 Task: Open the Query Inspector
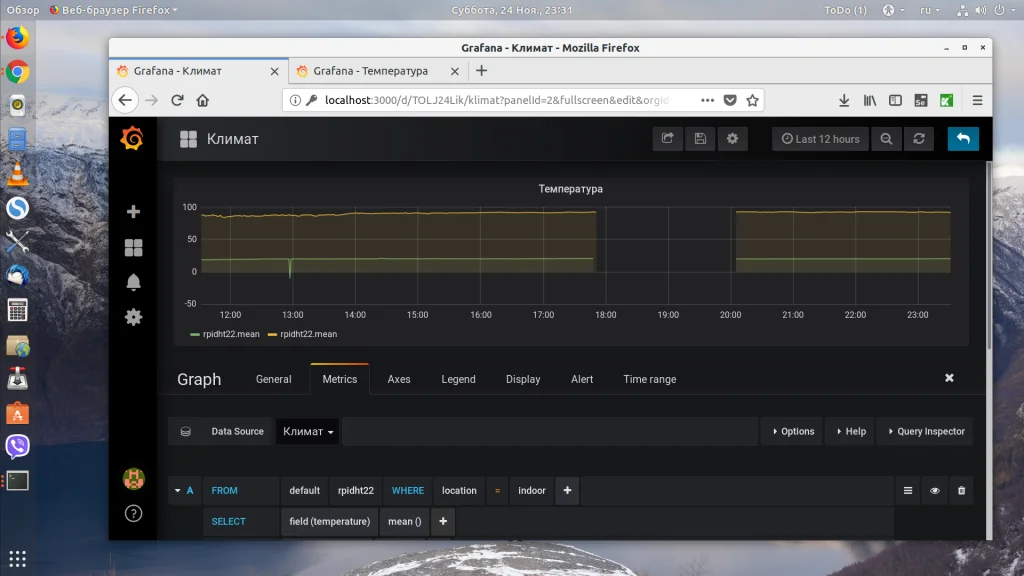925,432
